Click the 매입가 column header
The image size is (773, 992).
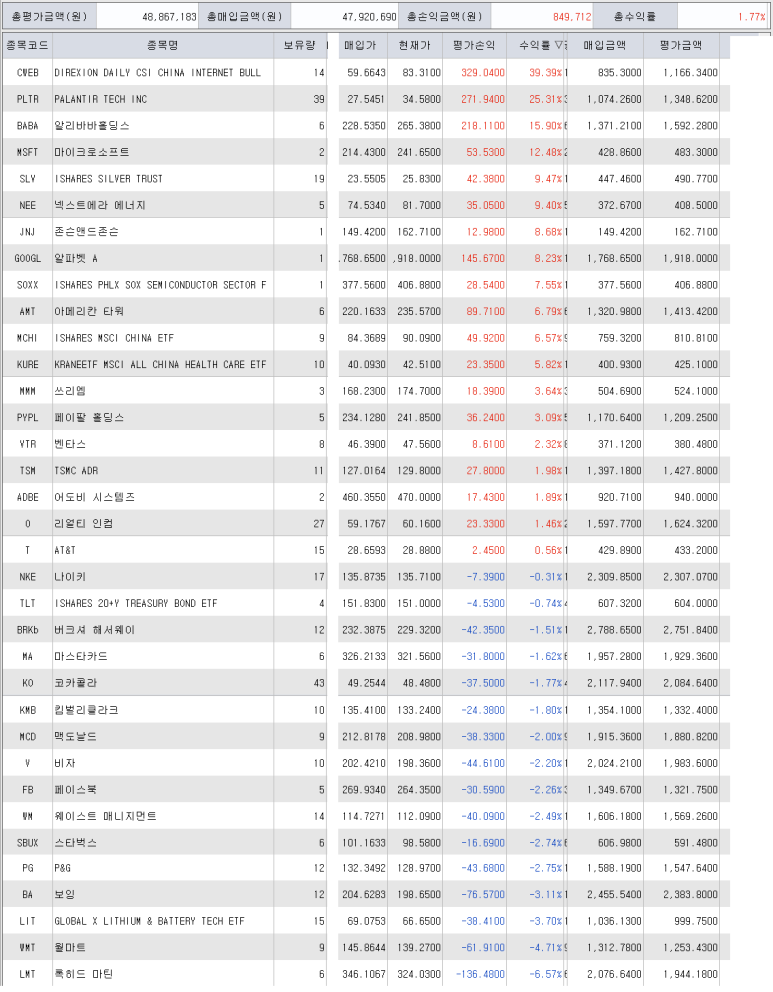(x=362, y=46)
